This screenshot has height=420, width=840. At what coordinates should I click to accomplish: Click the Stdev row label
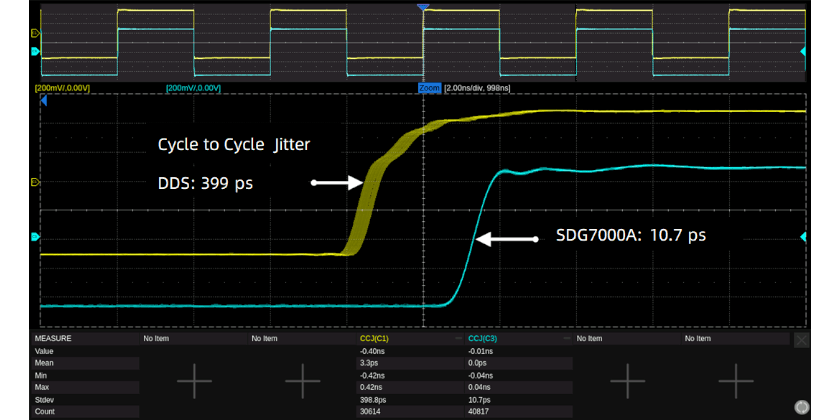(x=46, y=399)
